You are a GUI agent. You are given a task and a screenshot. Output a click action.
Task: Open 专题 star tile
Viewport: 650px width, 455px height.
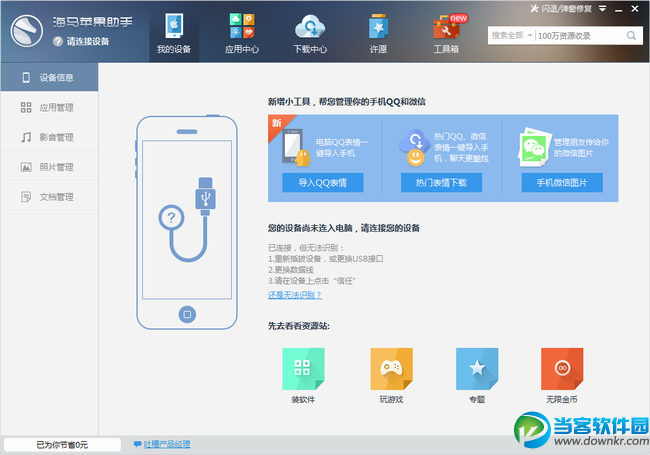[477, 369]
